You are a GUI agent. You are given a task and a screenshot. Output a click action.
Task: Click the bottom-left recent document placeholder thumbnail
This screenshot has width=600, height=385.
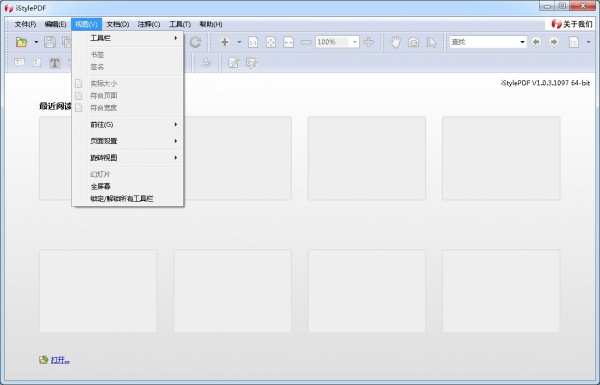pyautogui.click(x=98, y=291)
